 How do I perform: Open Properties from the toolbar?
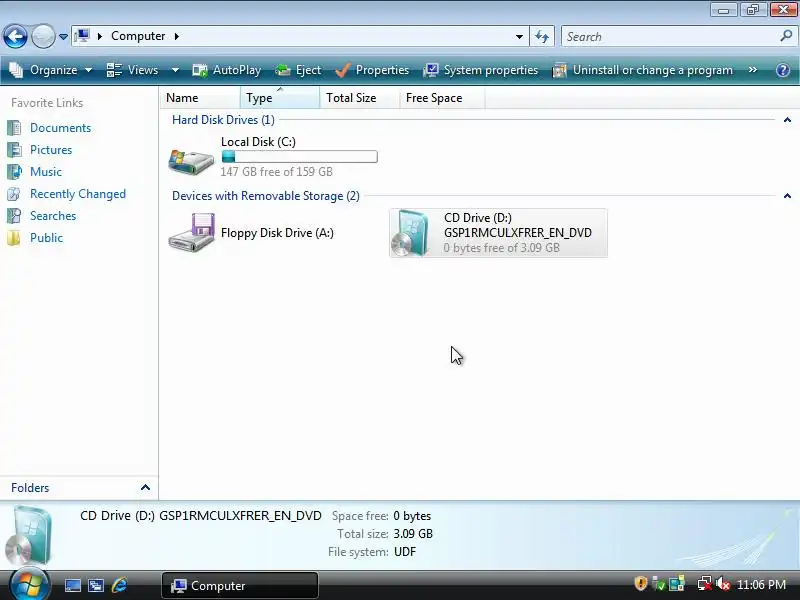(x=372, y=70)
